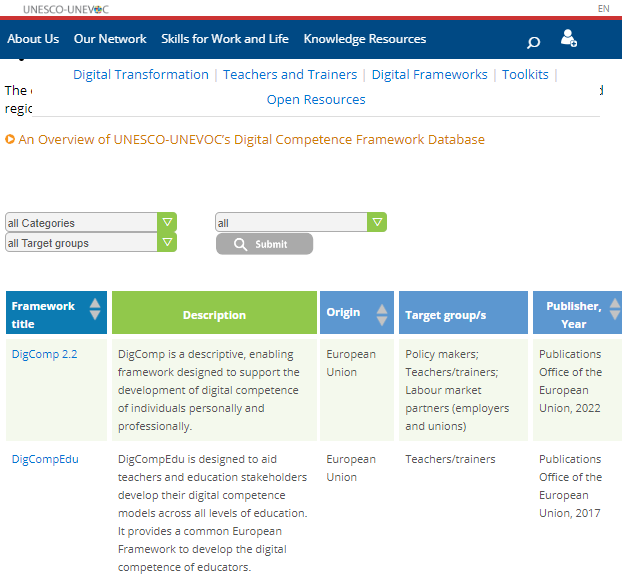Open the Knowledge Resources menu

click(x=365, y=39)
